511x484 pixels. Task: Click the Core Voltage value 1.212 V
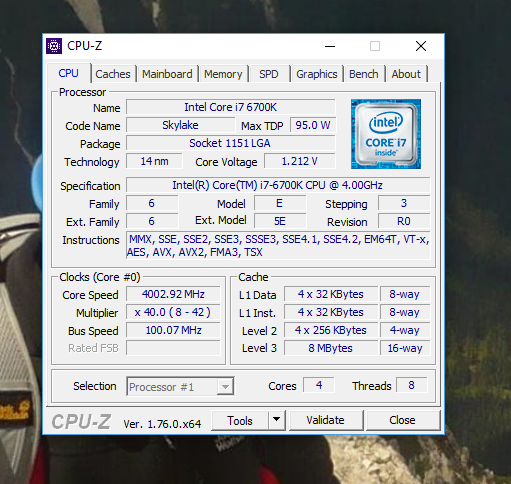click(300, 161)
